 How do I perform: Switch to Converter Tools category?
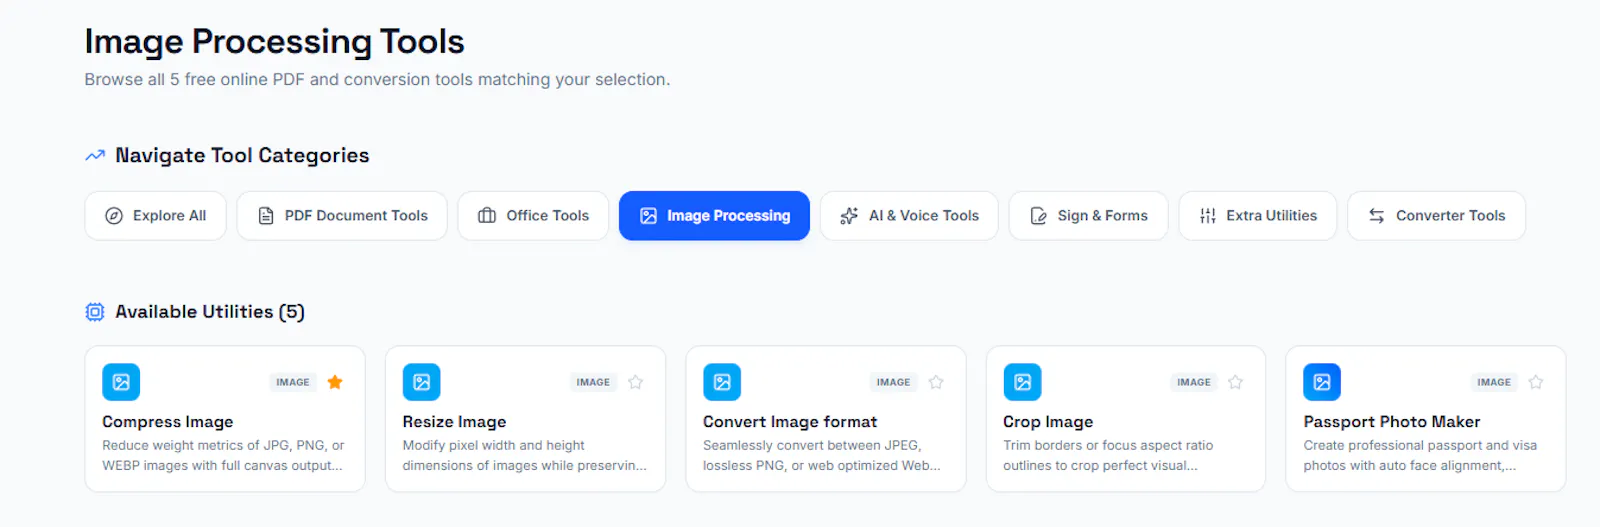click(1436, 216)
